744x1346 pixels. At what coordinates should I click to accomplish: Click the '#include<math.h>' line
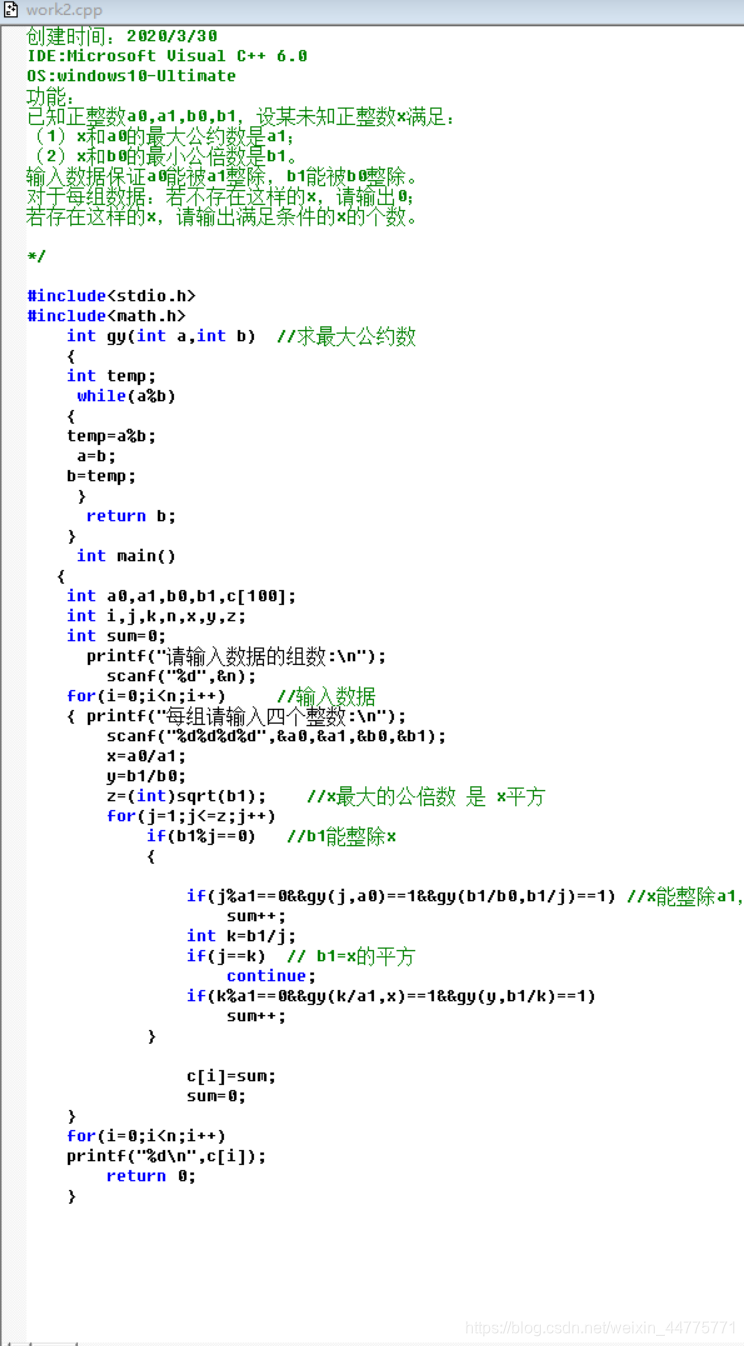106,316
